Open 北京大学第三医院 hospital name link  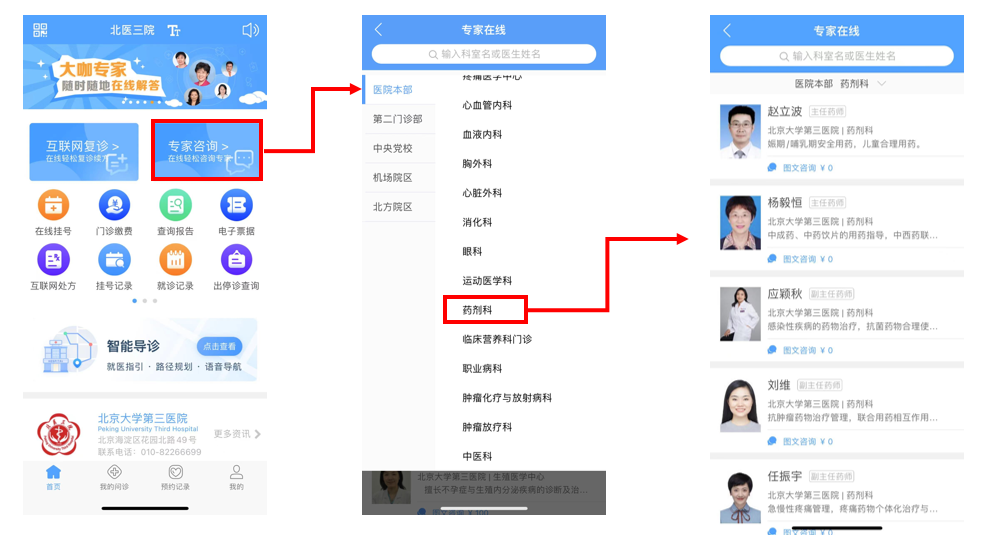[x=142, y=418]
